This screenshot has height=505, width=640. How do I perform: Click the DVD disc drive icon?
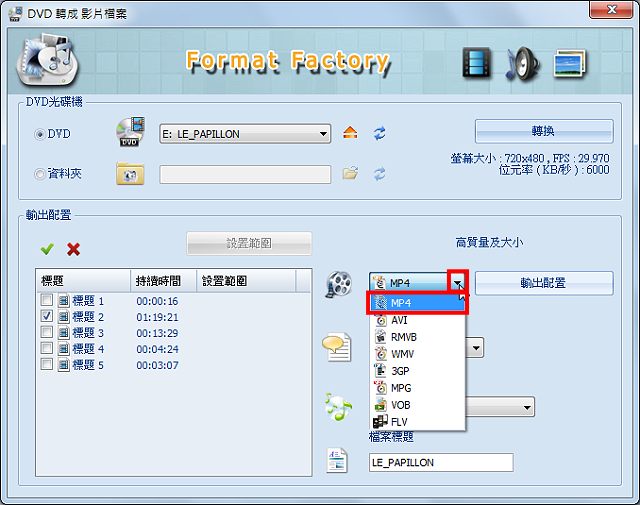point(131,132)
